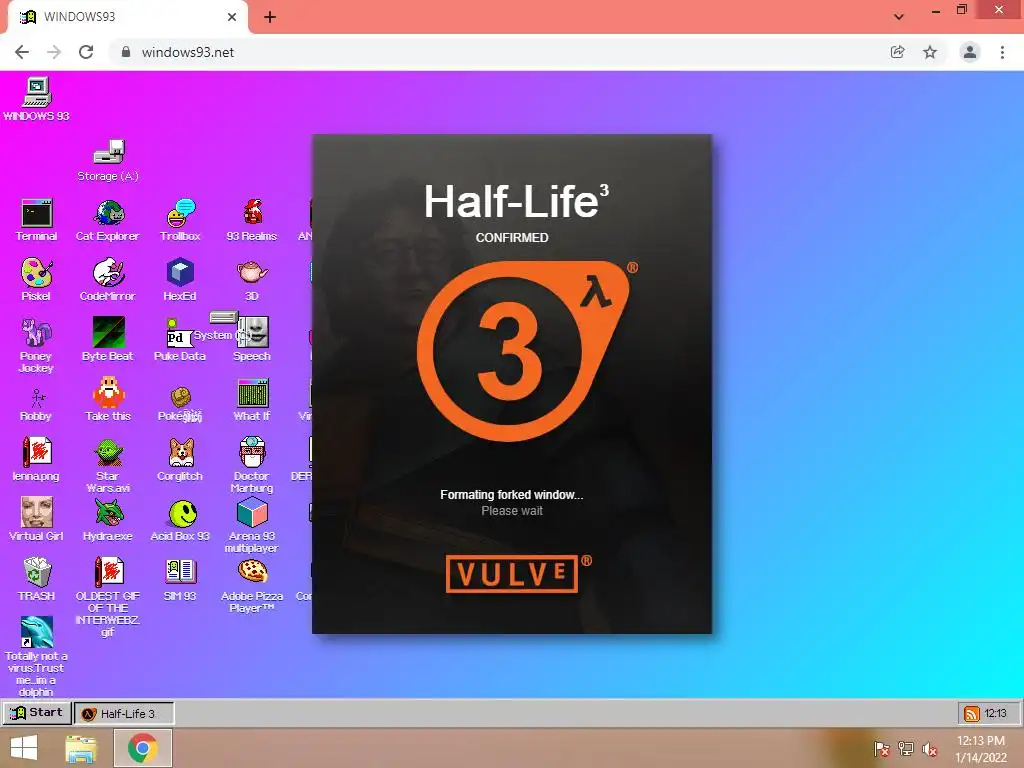Launch the CodeMirror editor icon

[x=108, y=280]
